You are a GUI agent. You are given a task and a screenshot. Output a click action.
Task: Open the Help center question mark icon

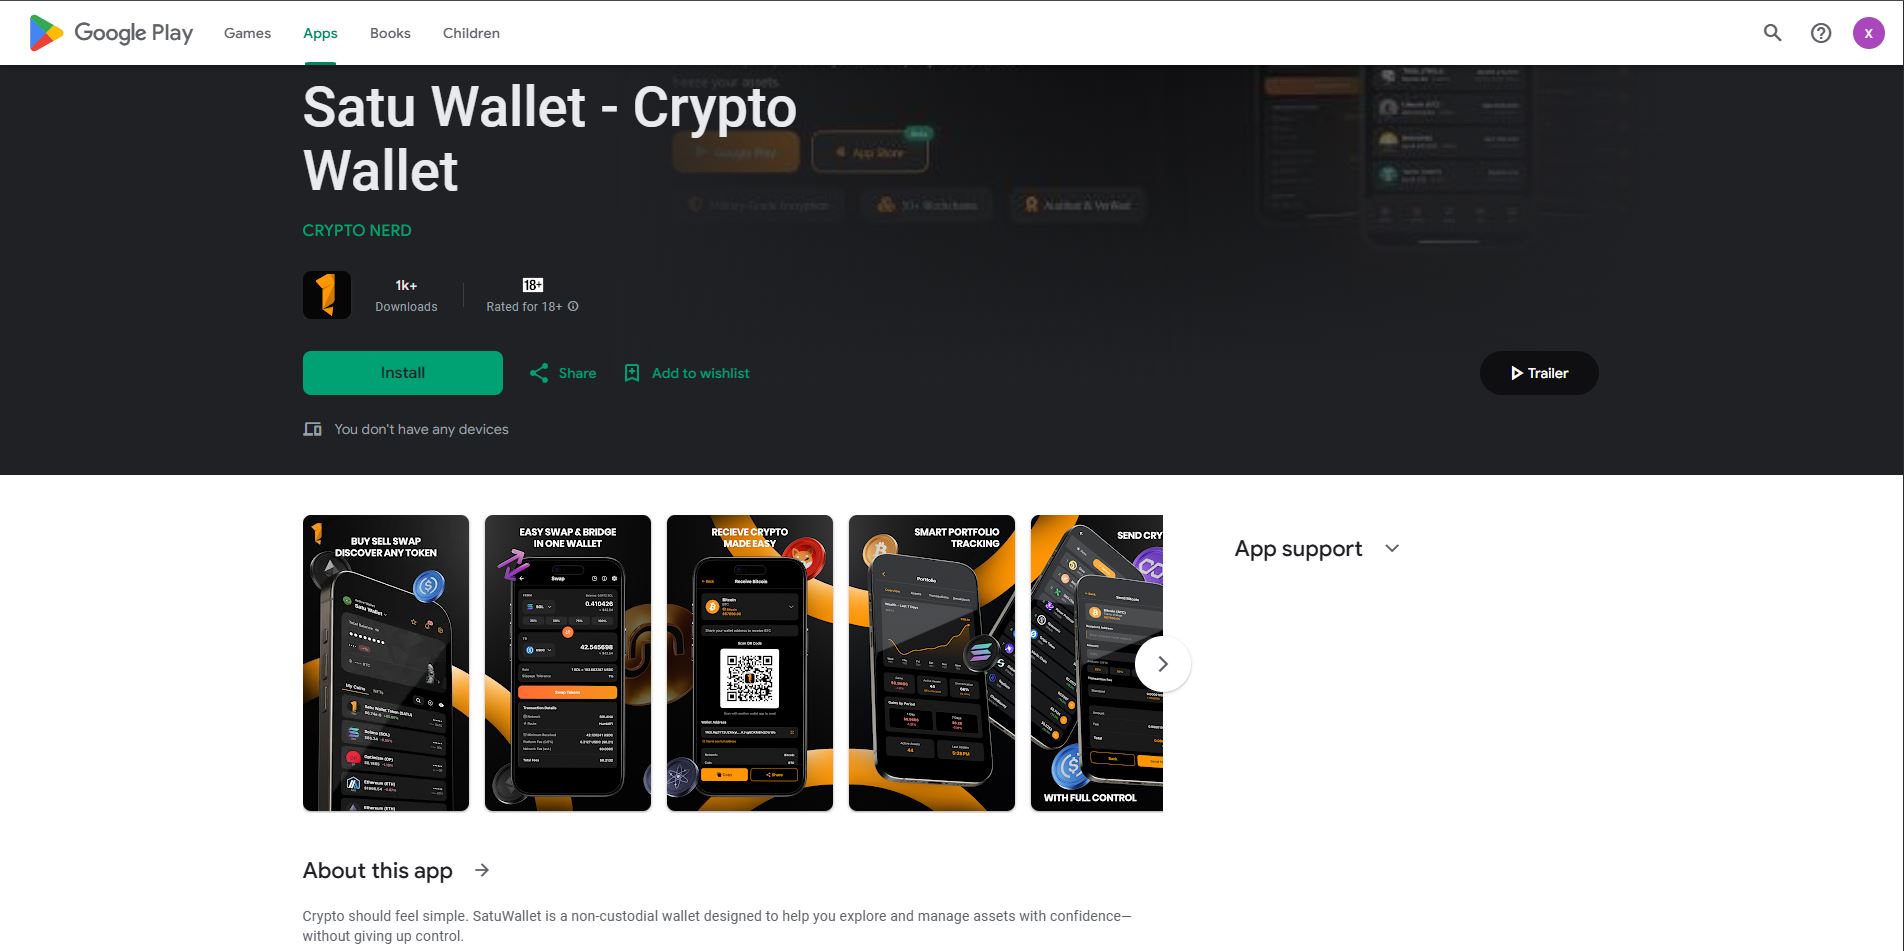point(1821,33)
